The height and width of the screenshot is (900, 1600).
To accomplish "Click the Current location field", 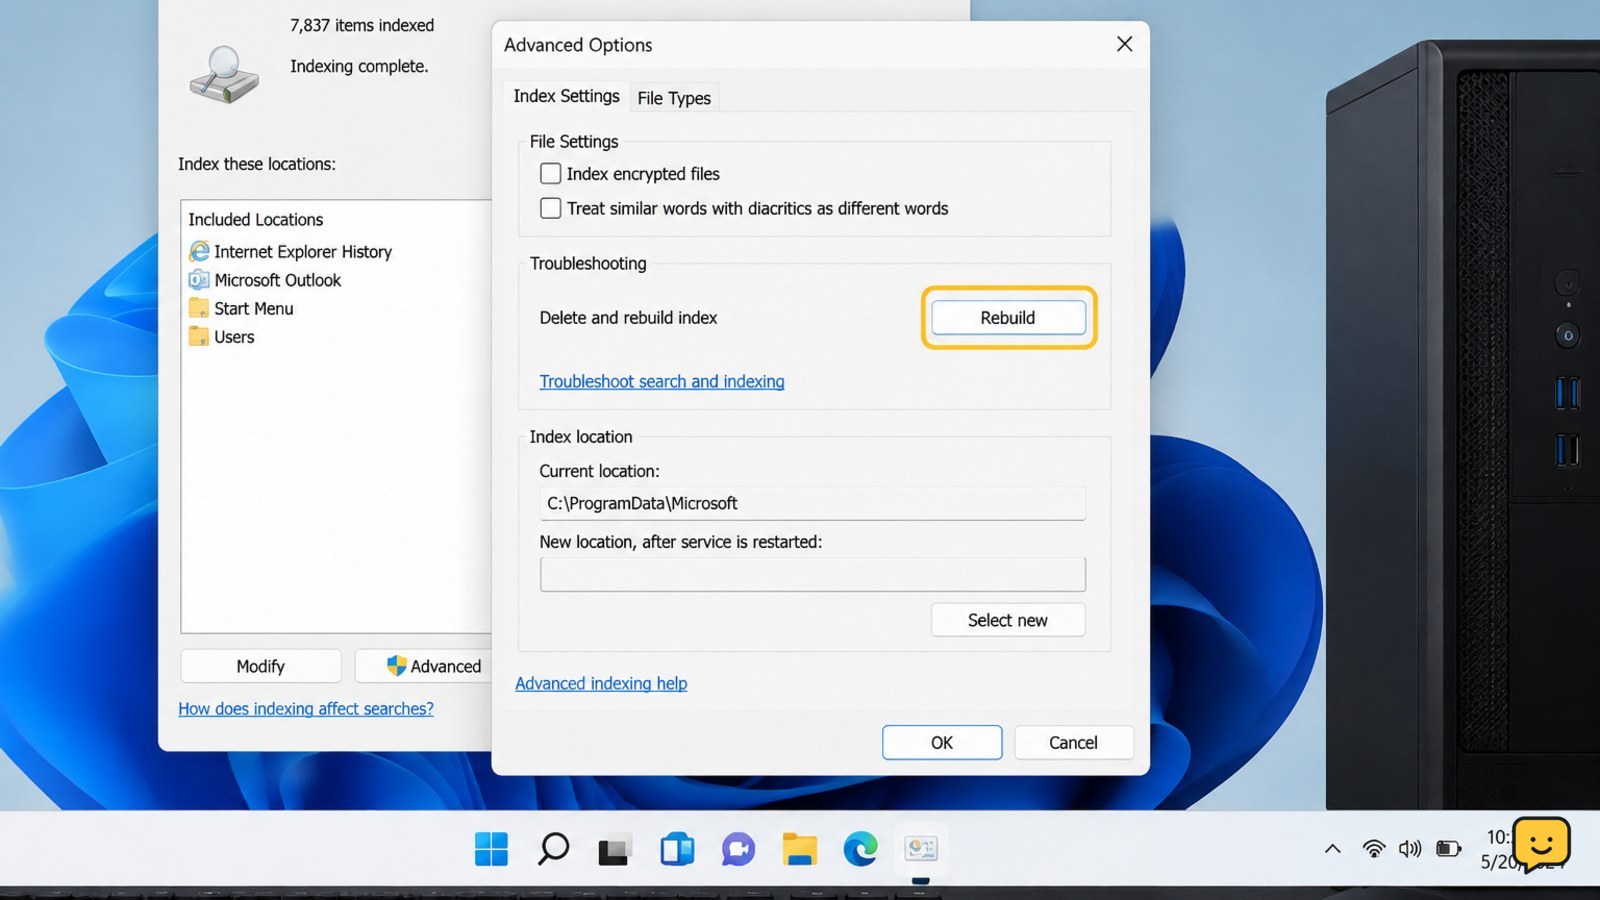I will pos(812,503).
